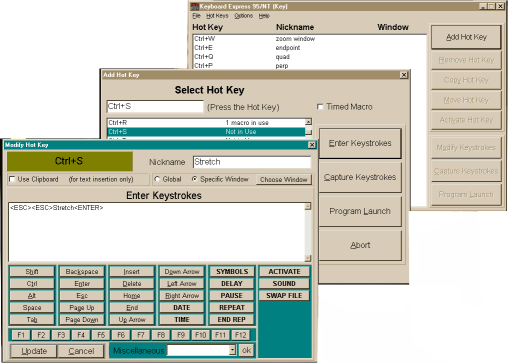Insert the Home key

[x=132, y=296]
